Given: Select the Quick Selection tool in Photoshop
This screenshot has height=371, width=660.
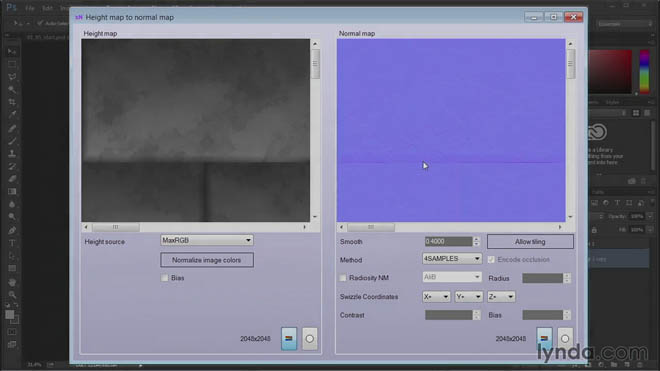Looking at the screenshot, I should [12, 89].
